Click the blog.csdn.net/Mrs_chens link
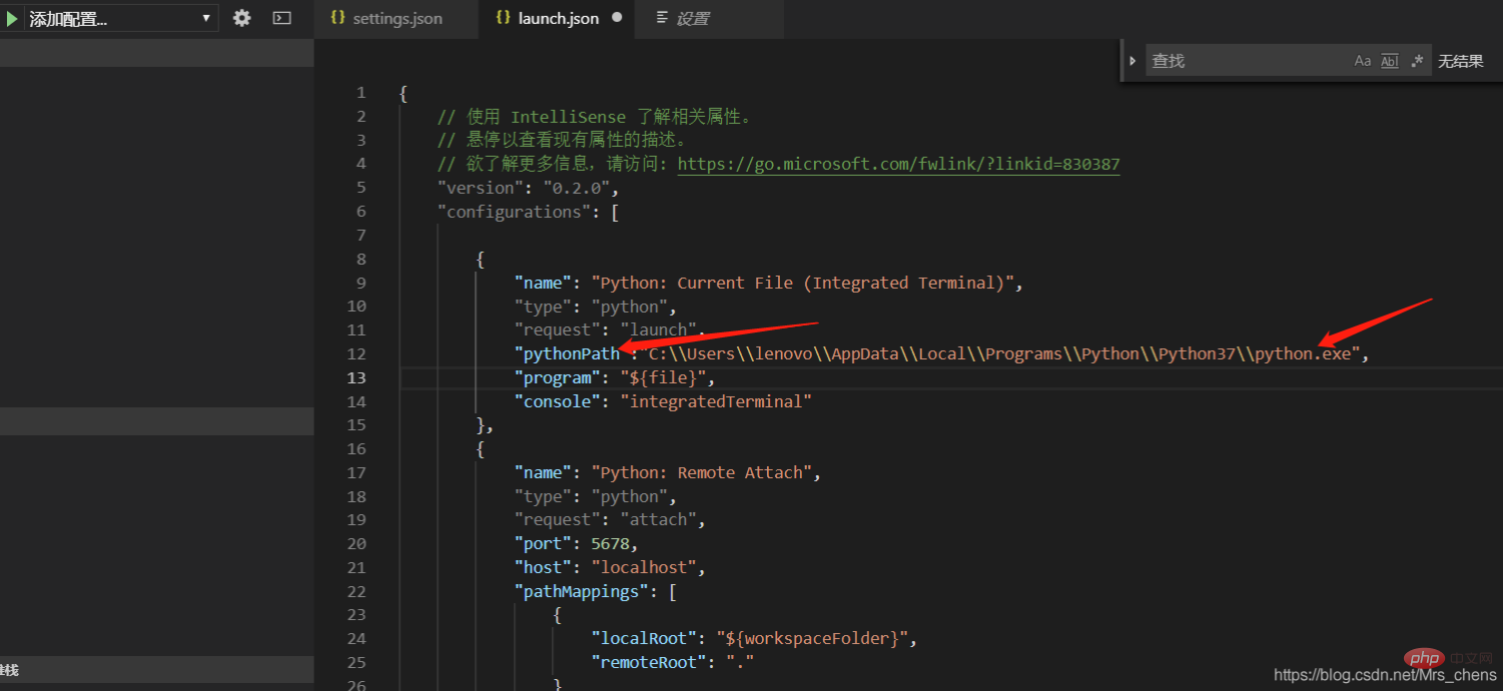The image size is (1503, 691). click(x=1385, y=675)
